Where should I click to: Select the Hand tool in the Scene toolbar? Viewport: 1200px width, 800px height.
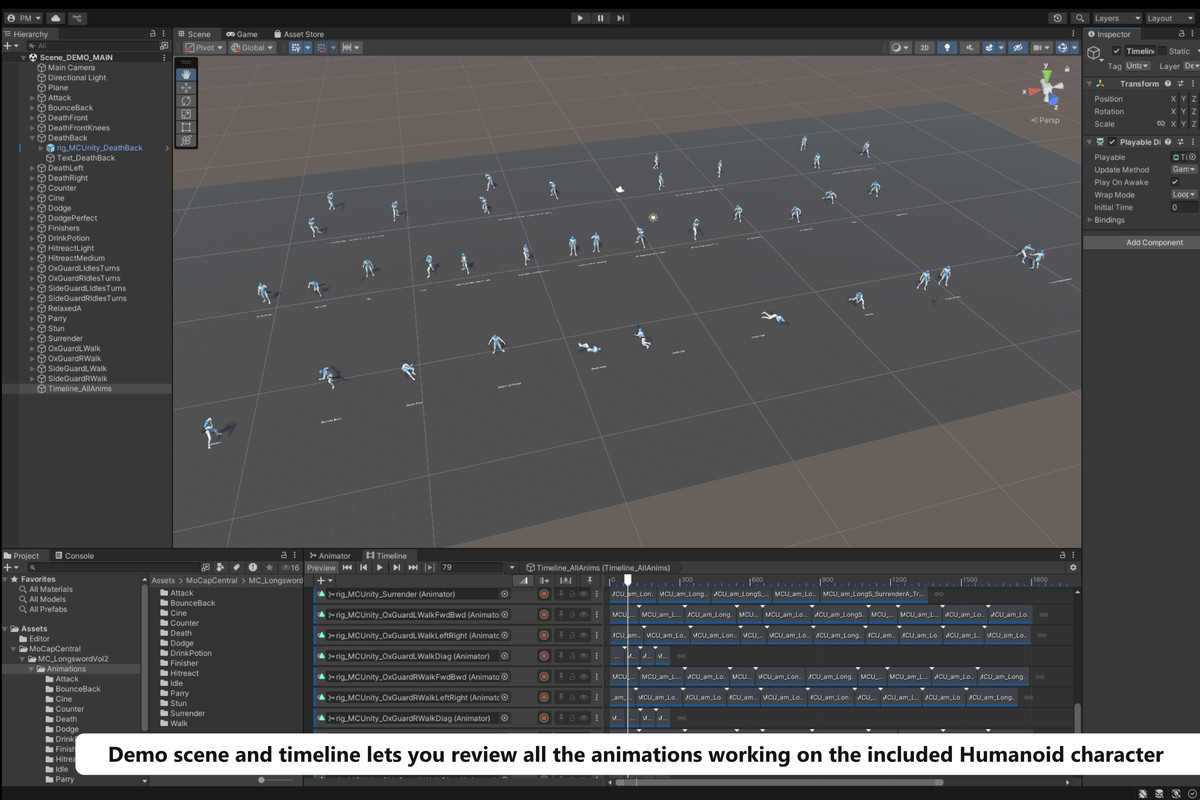coord(185,74)
